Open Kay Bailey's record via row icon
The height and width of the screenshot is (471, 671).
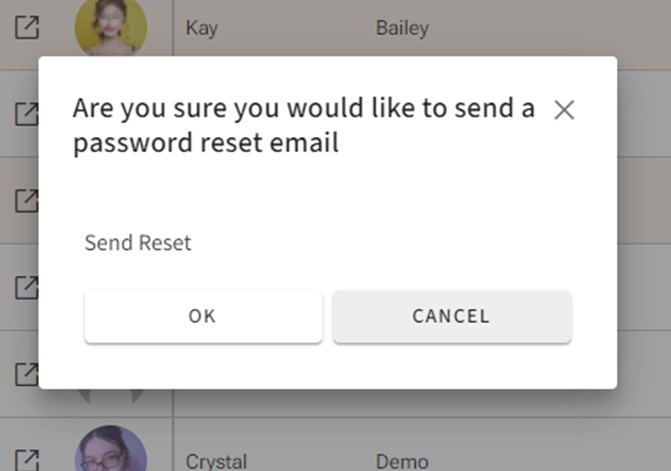[27, 28]
